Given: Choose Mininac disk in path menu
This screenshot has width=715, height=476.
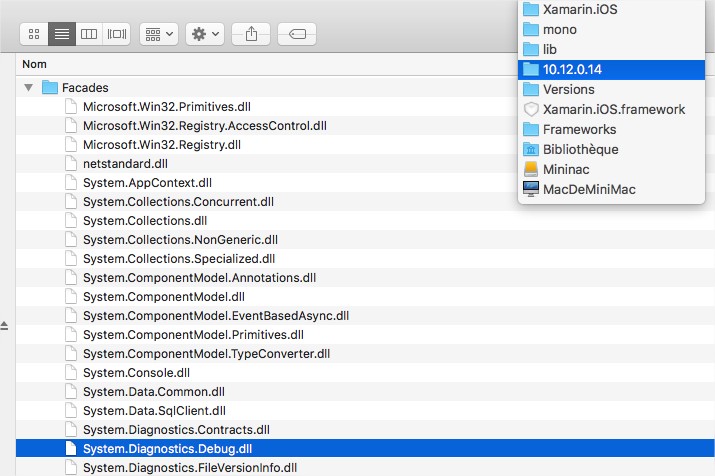Looking at the screenshot, I should (x=611, y=170).
